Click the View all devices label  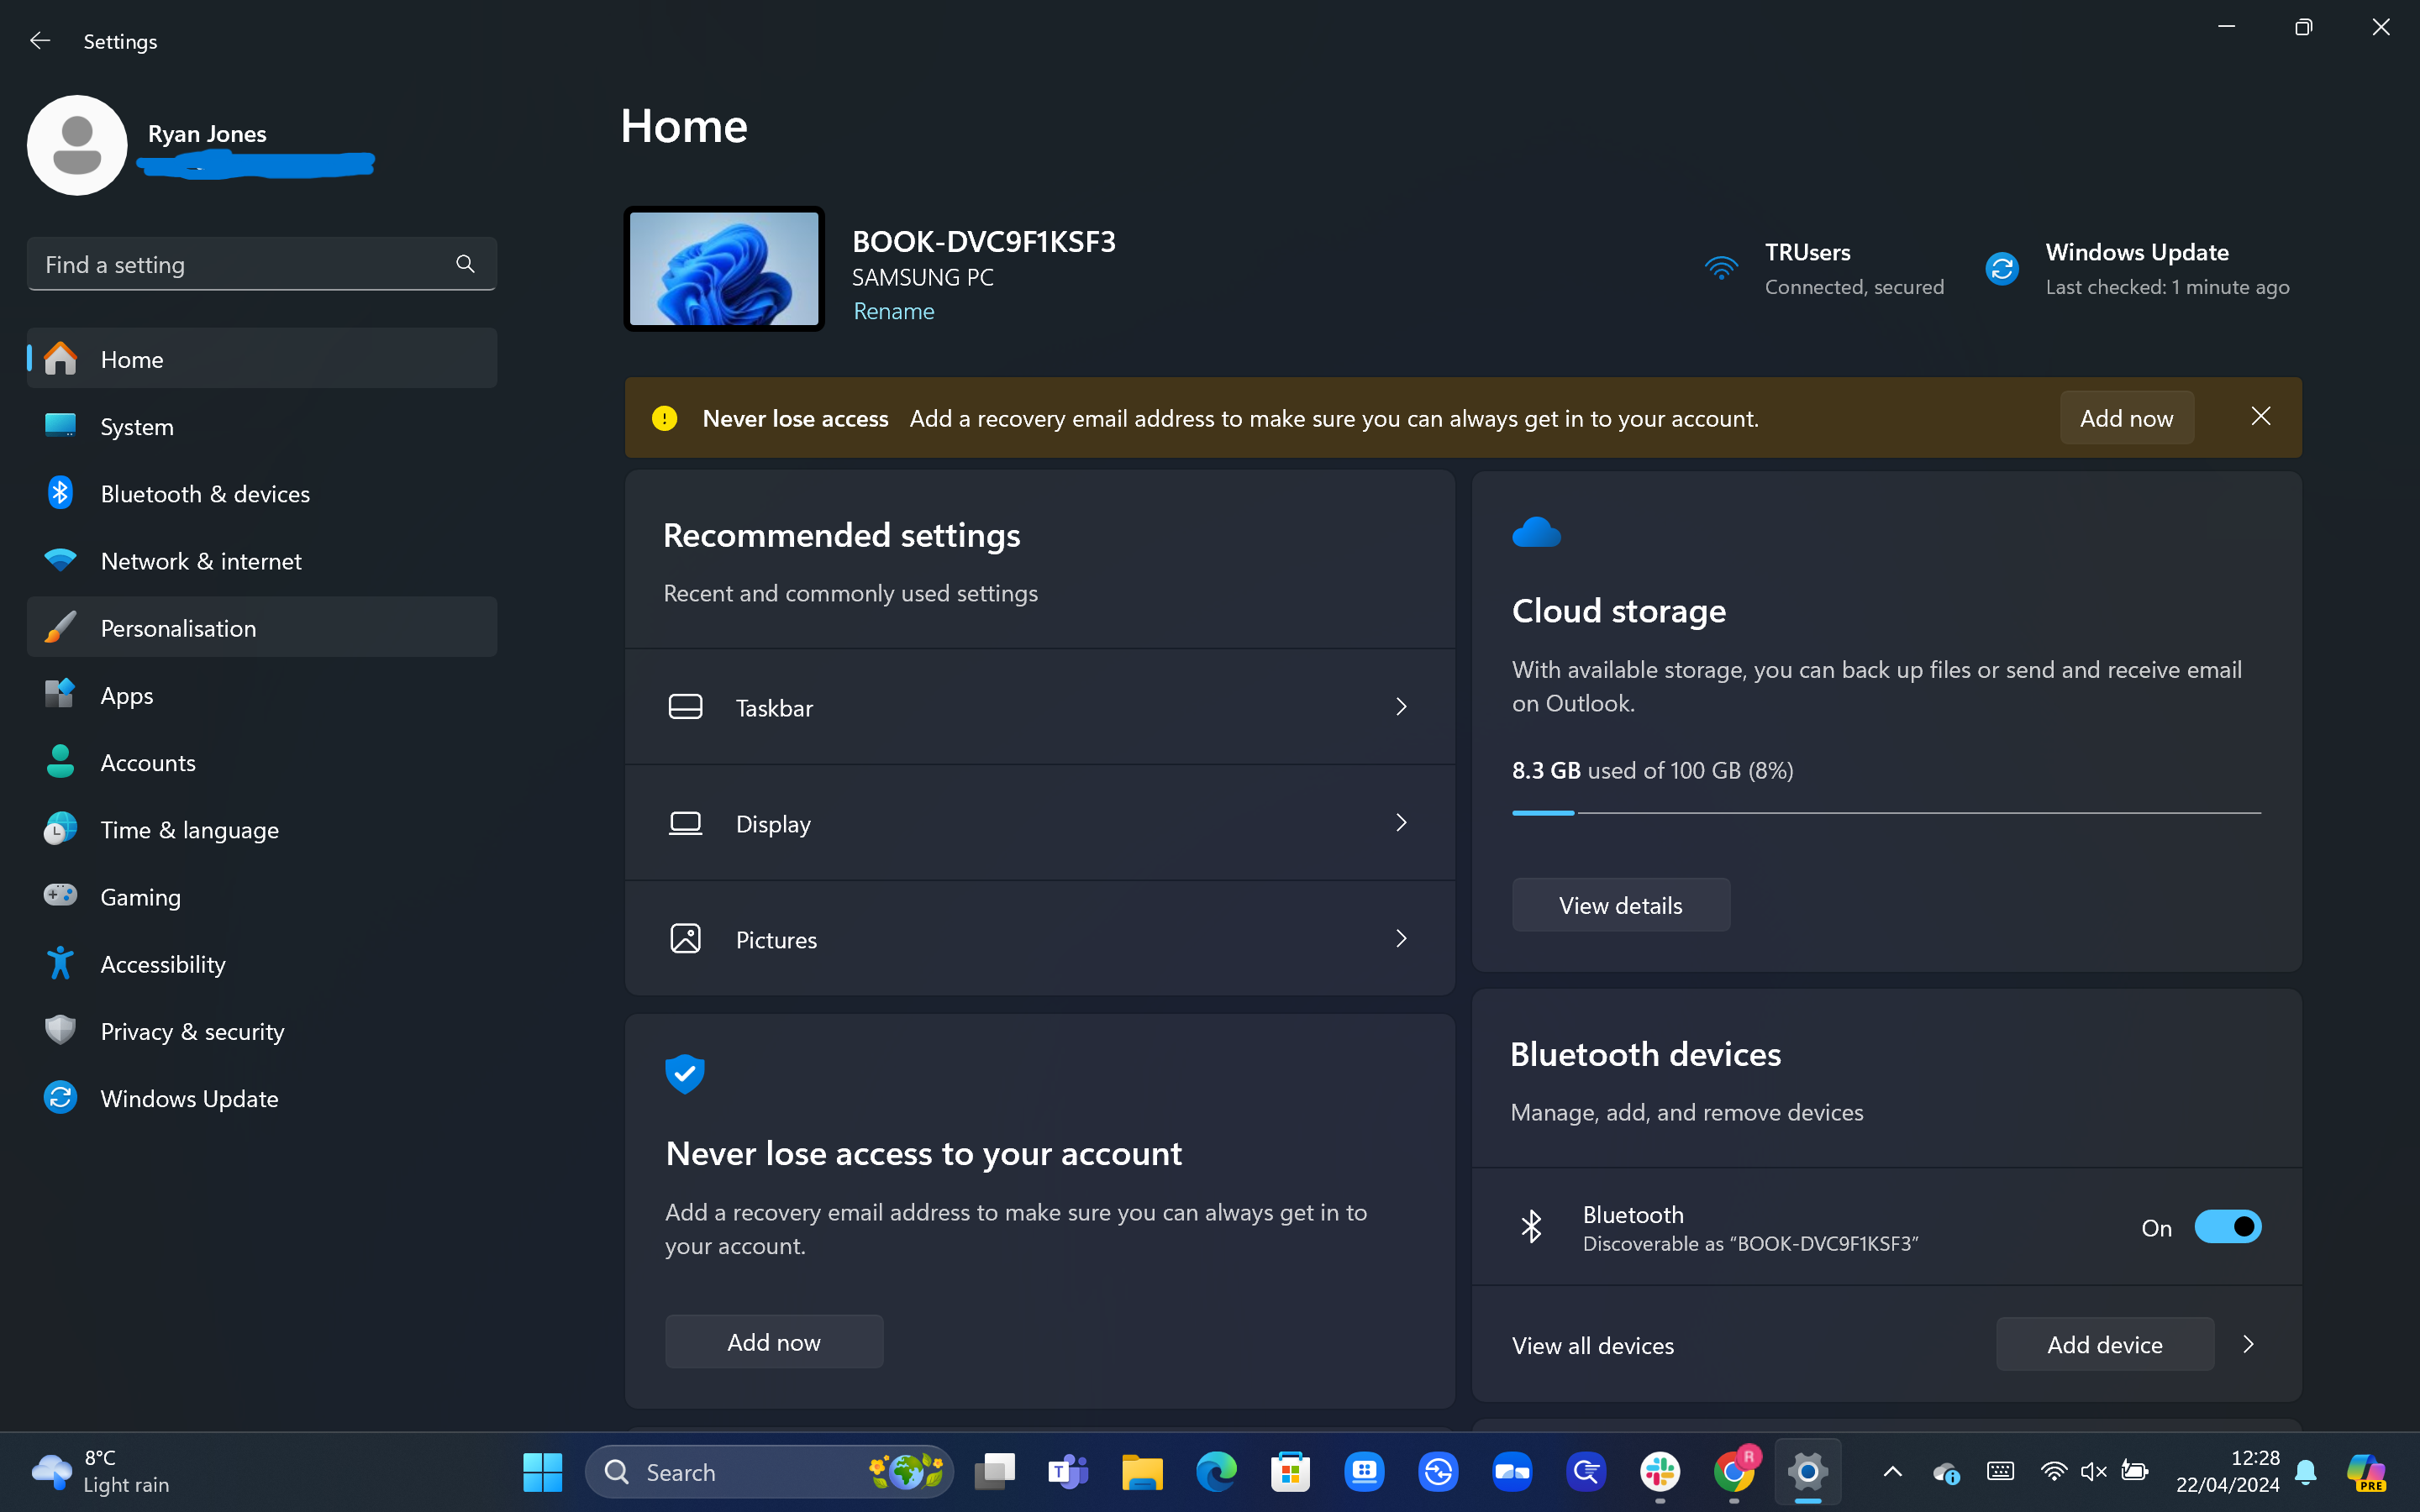(x=1592, y=1346)
